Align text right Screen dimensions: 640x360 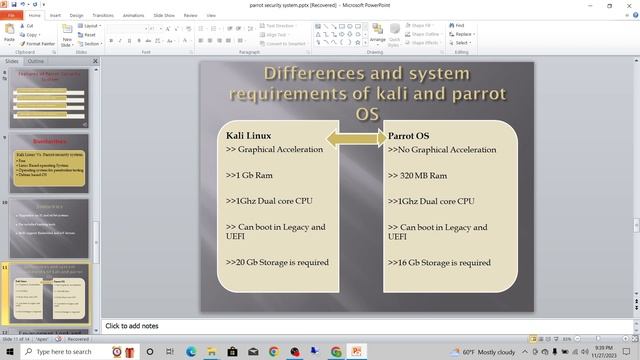coord(219,40)
